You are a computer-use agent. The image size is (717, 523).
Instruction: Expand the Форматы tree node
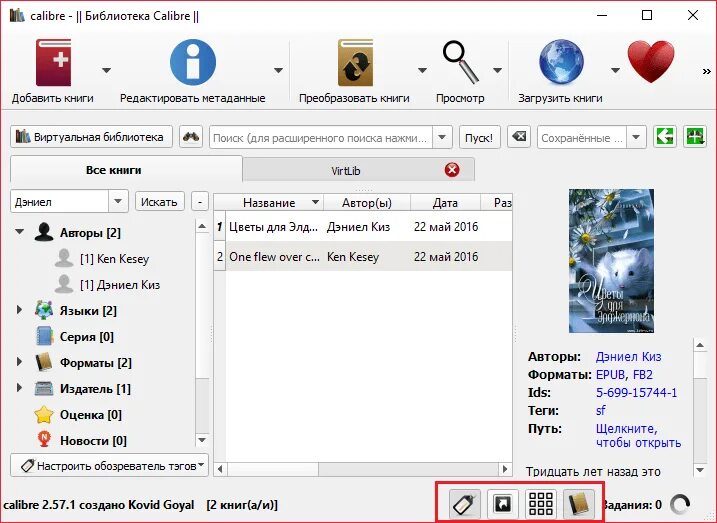[x=19, y=362]
